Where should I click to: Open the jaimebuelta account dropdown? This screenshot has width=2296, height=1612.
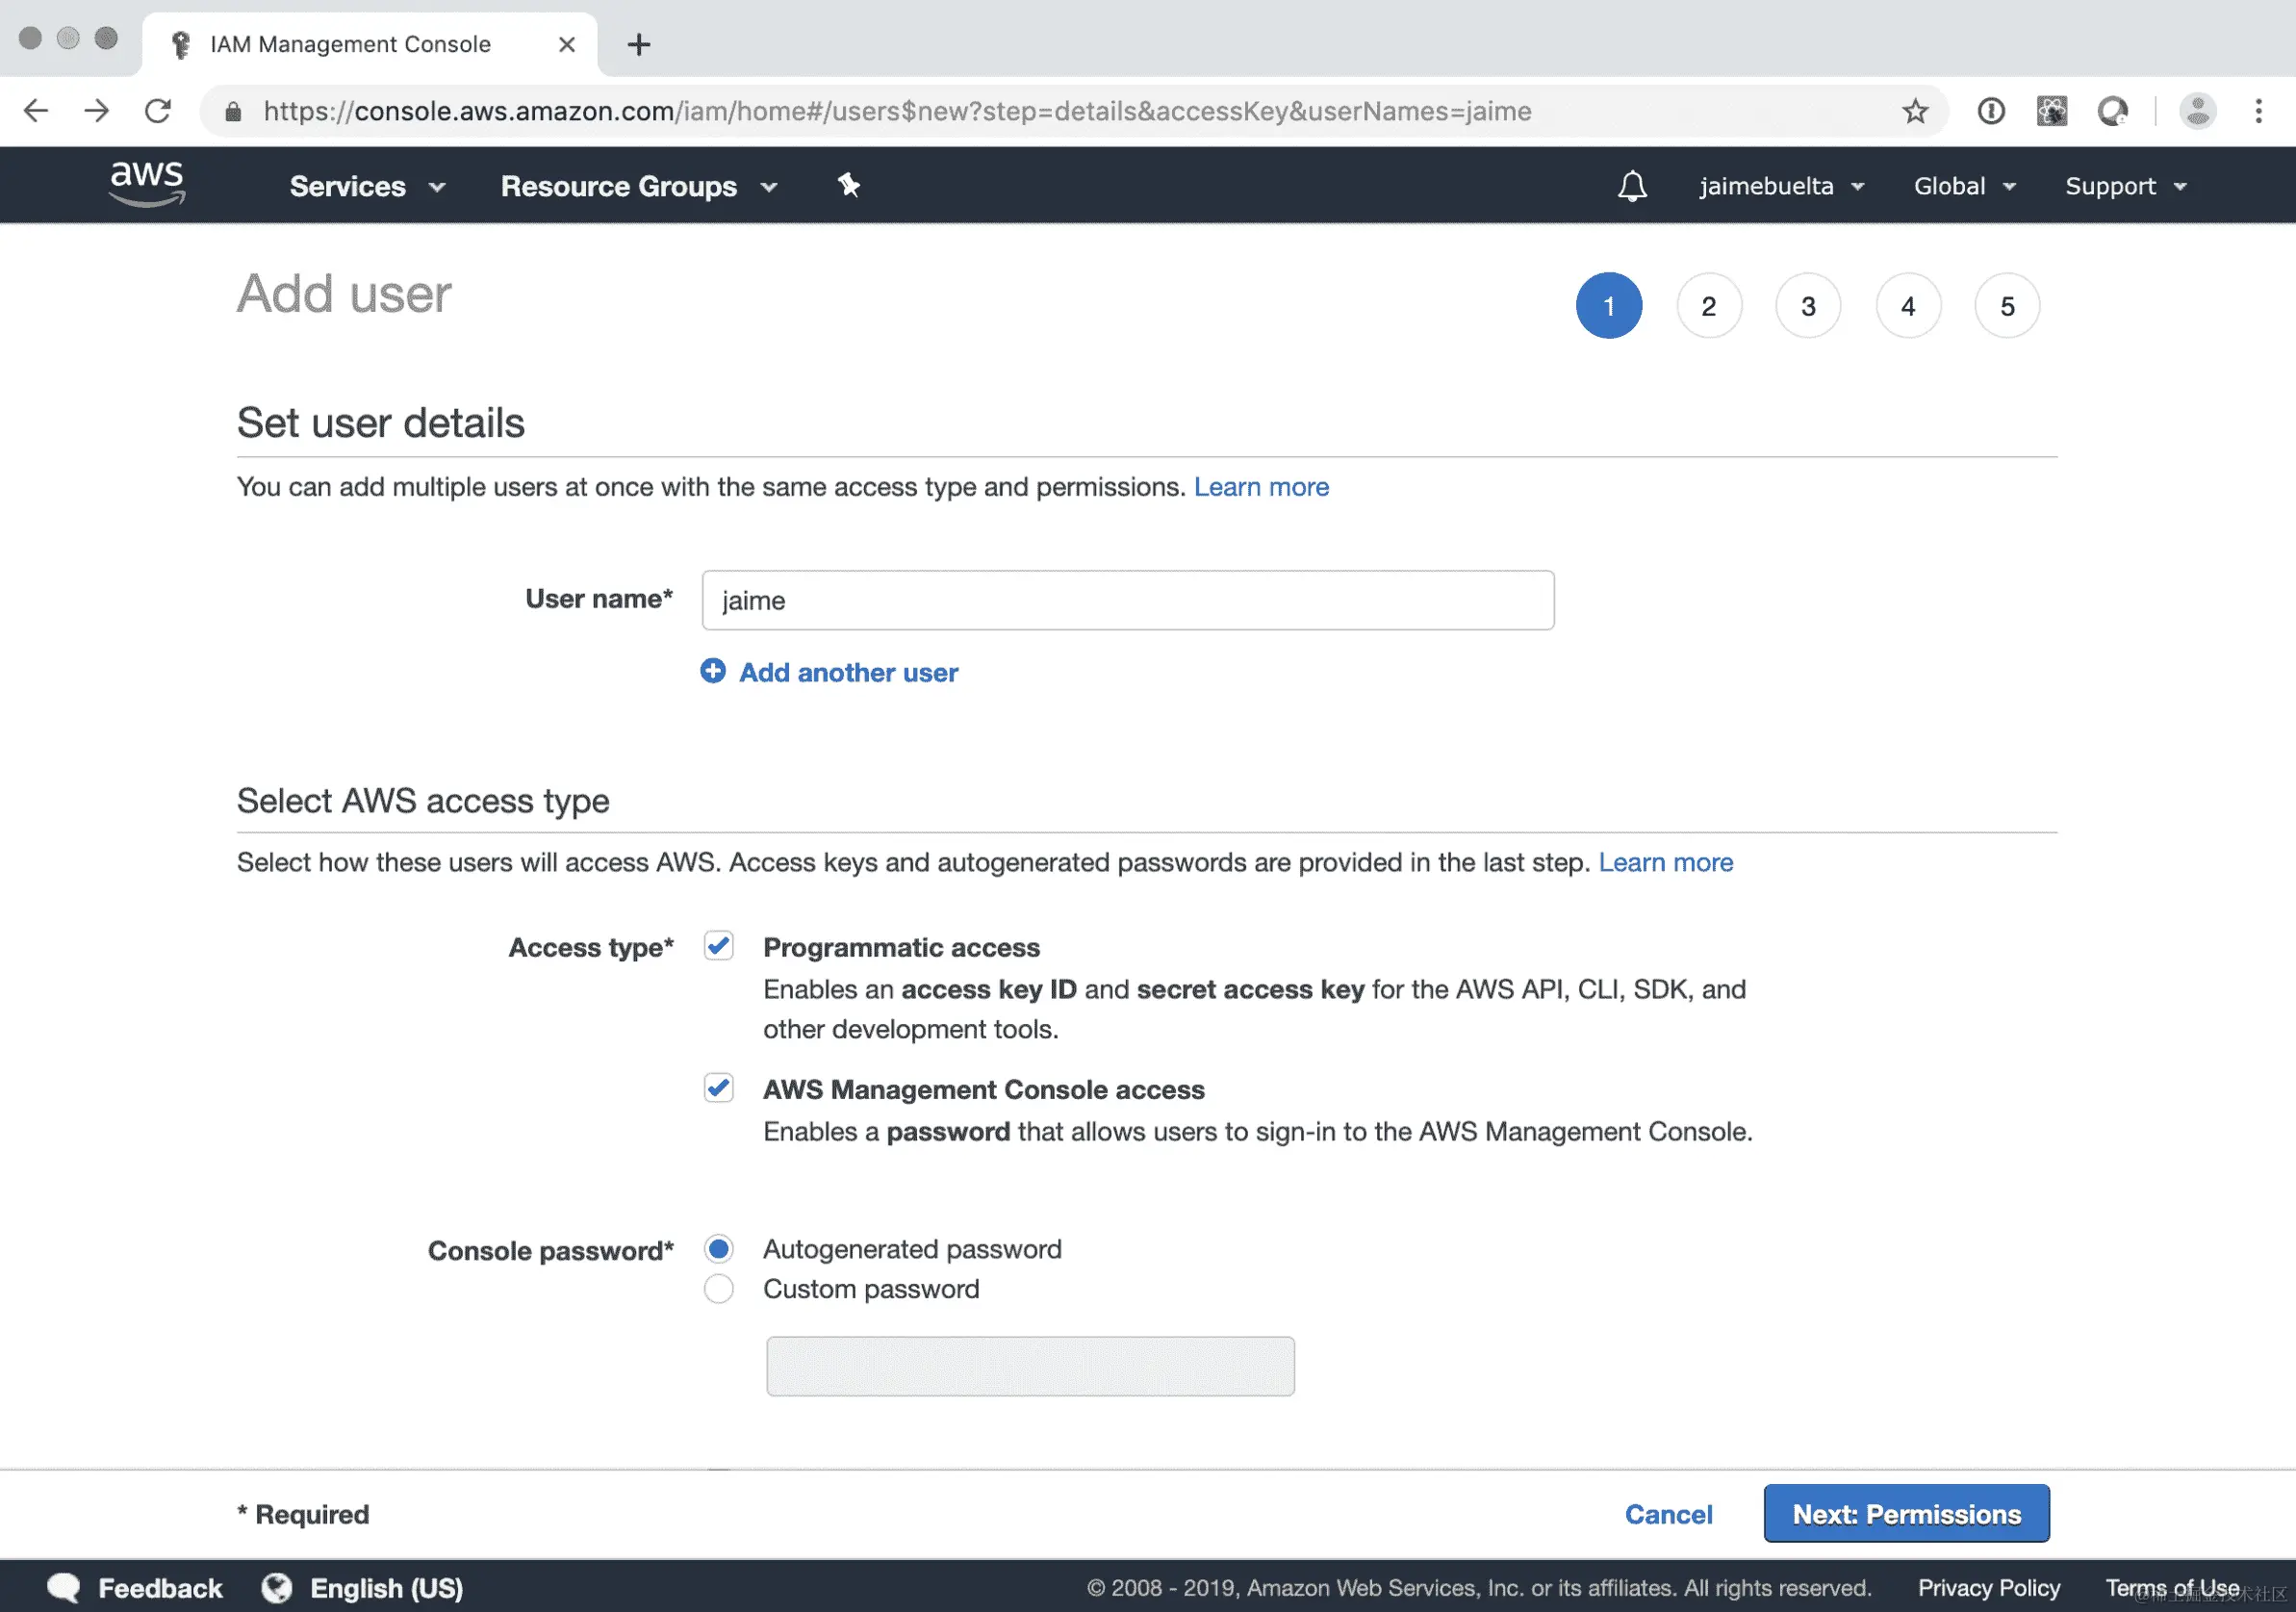point(1780,187)
